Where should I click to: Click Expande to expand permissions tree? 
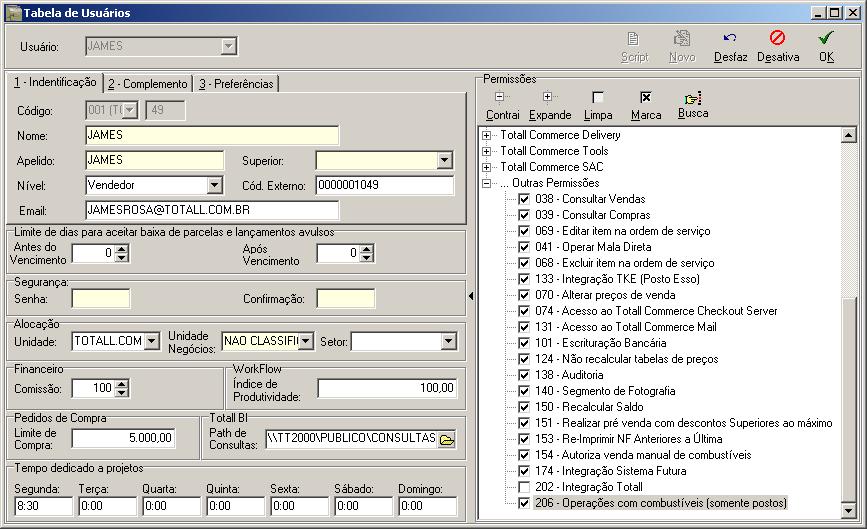pos(550,106)
